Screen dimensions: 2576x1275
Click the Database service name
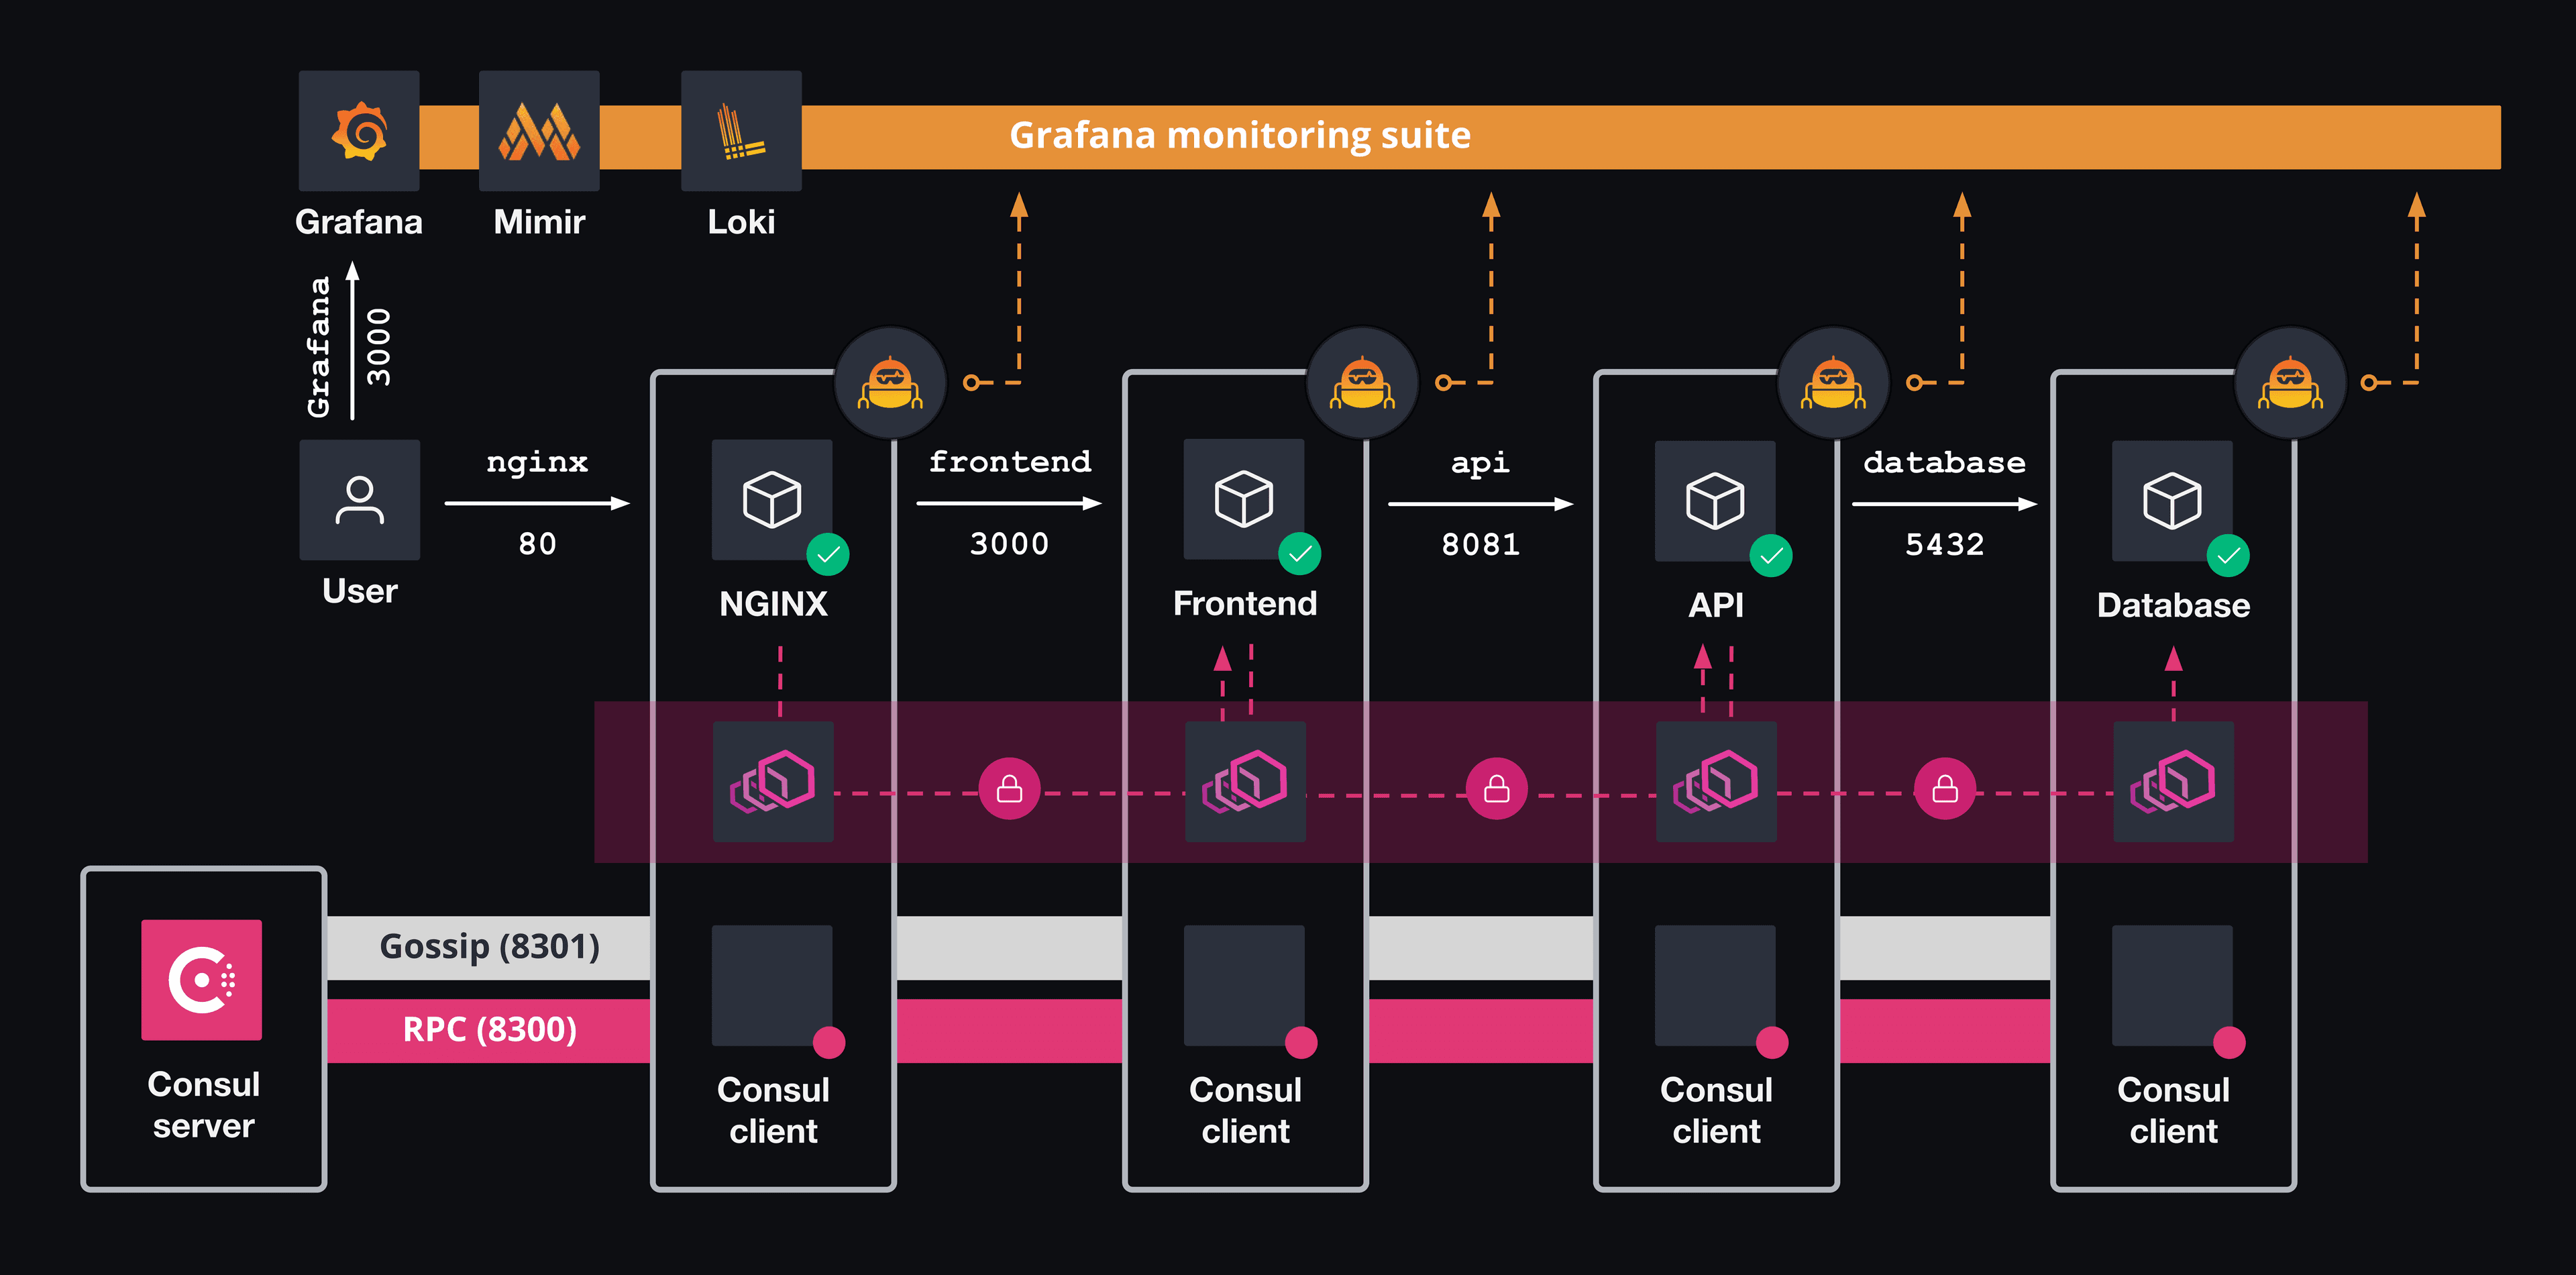[x=2173, y=605]
